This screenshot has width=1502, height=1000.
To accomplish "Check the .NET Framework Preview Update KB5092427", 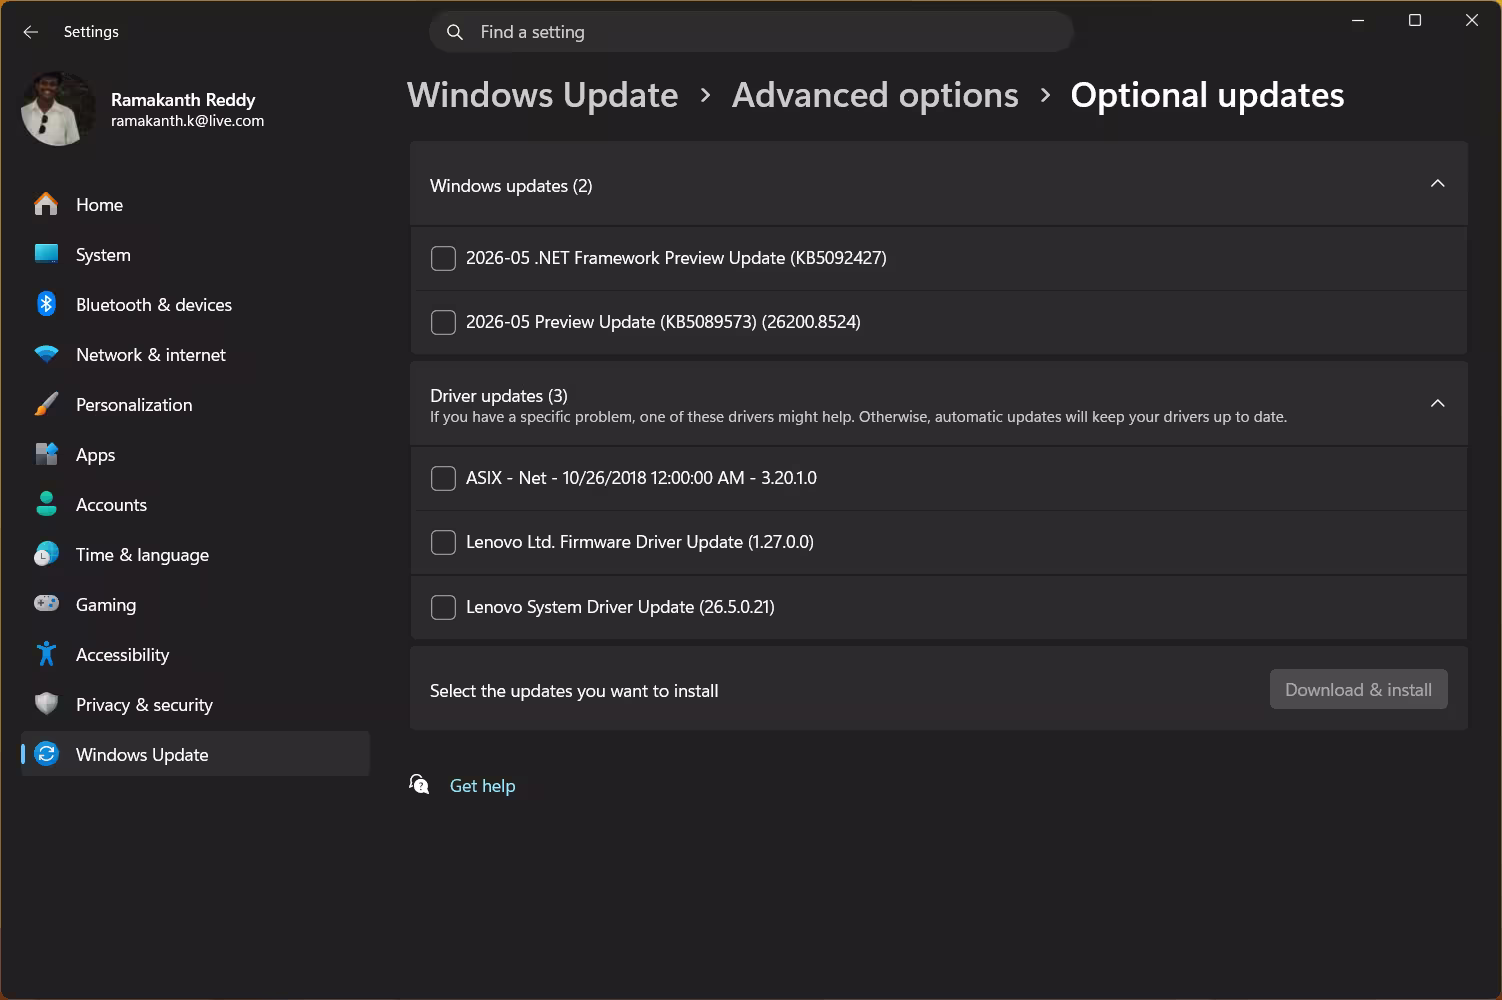I will 443,258.
